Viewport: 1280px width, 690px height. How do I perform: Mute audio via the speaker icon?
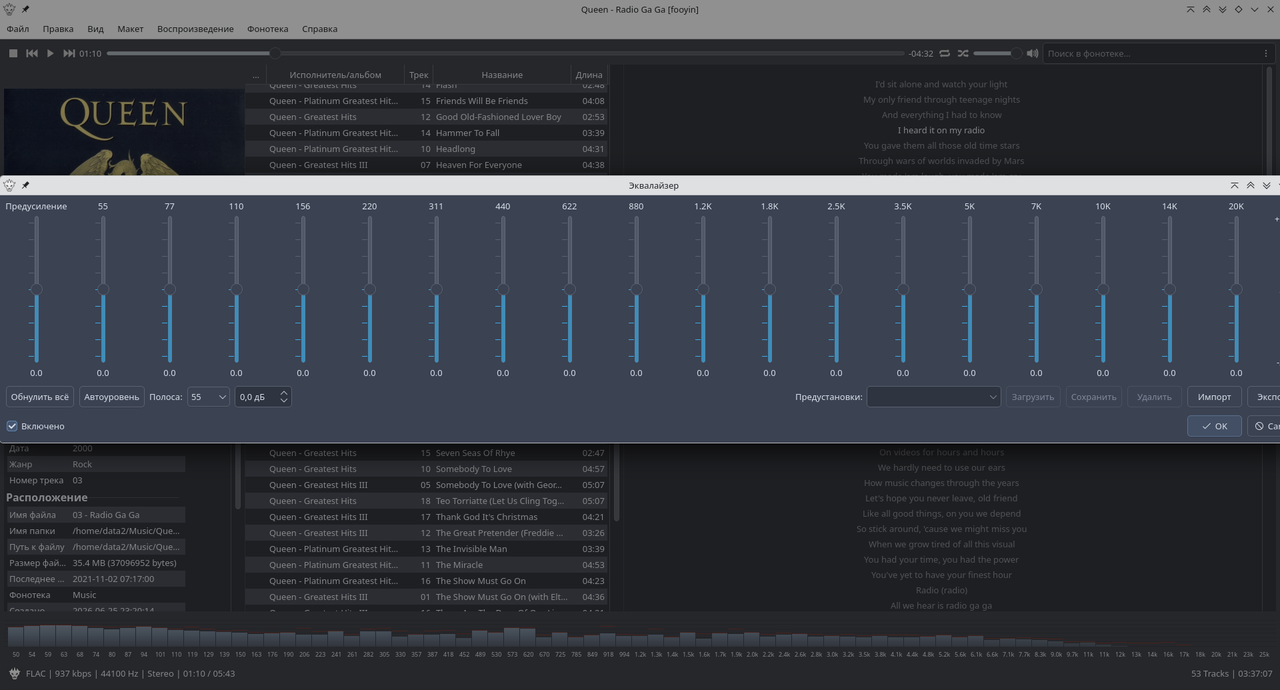click(1032, 53)
